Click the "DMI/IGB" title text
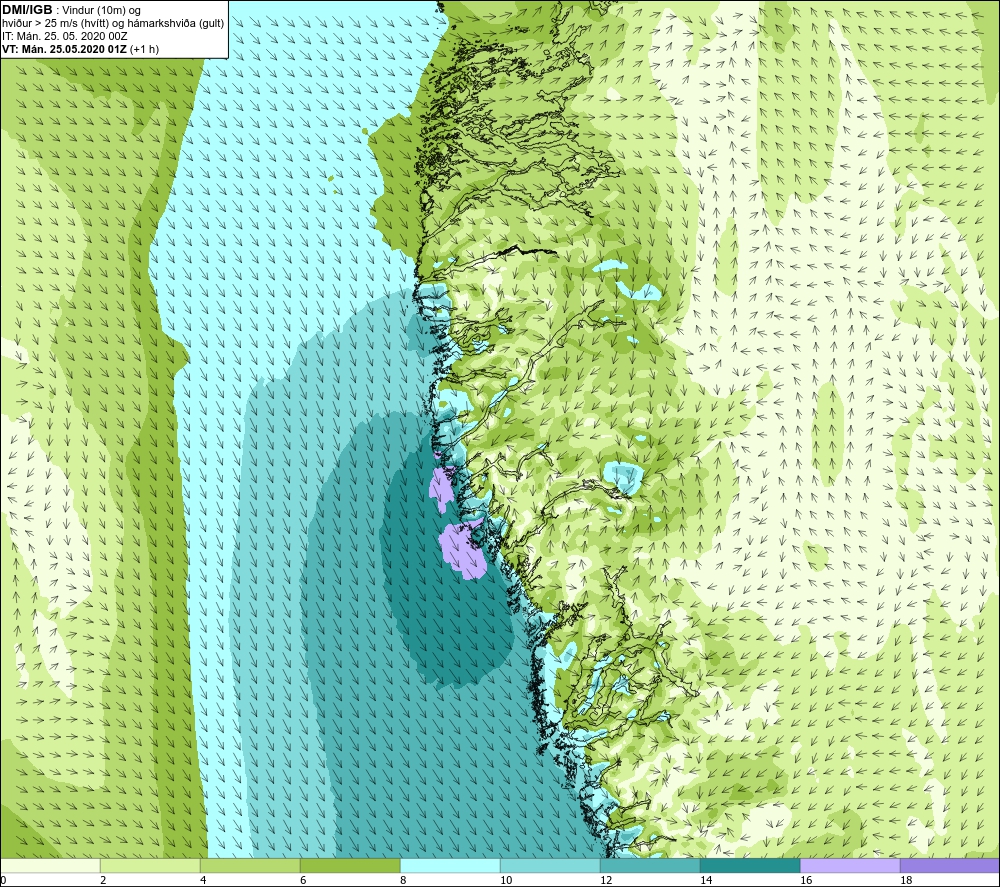The height and width of the screenshot is (887, 1000). 27,10
